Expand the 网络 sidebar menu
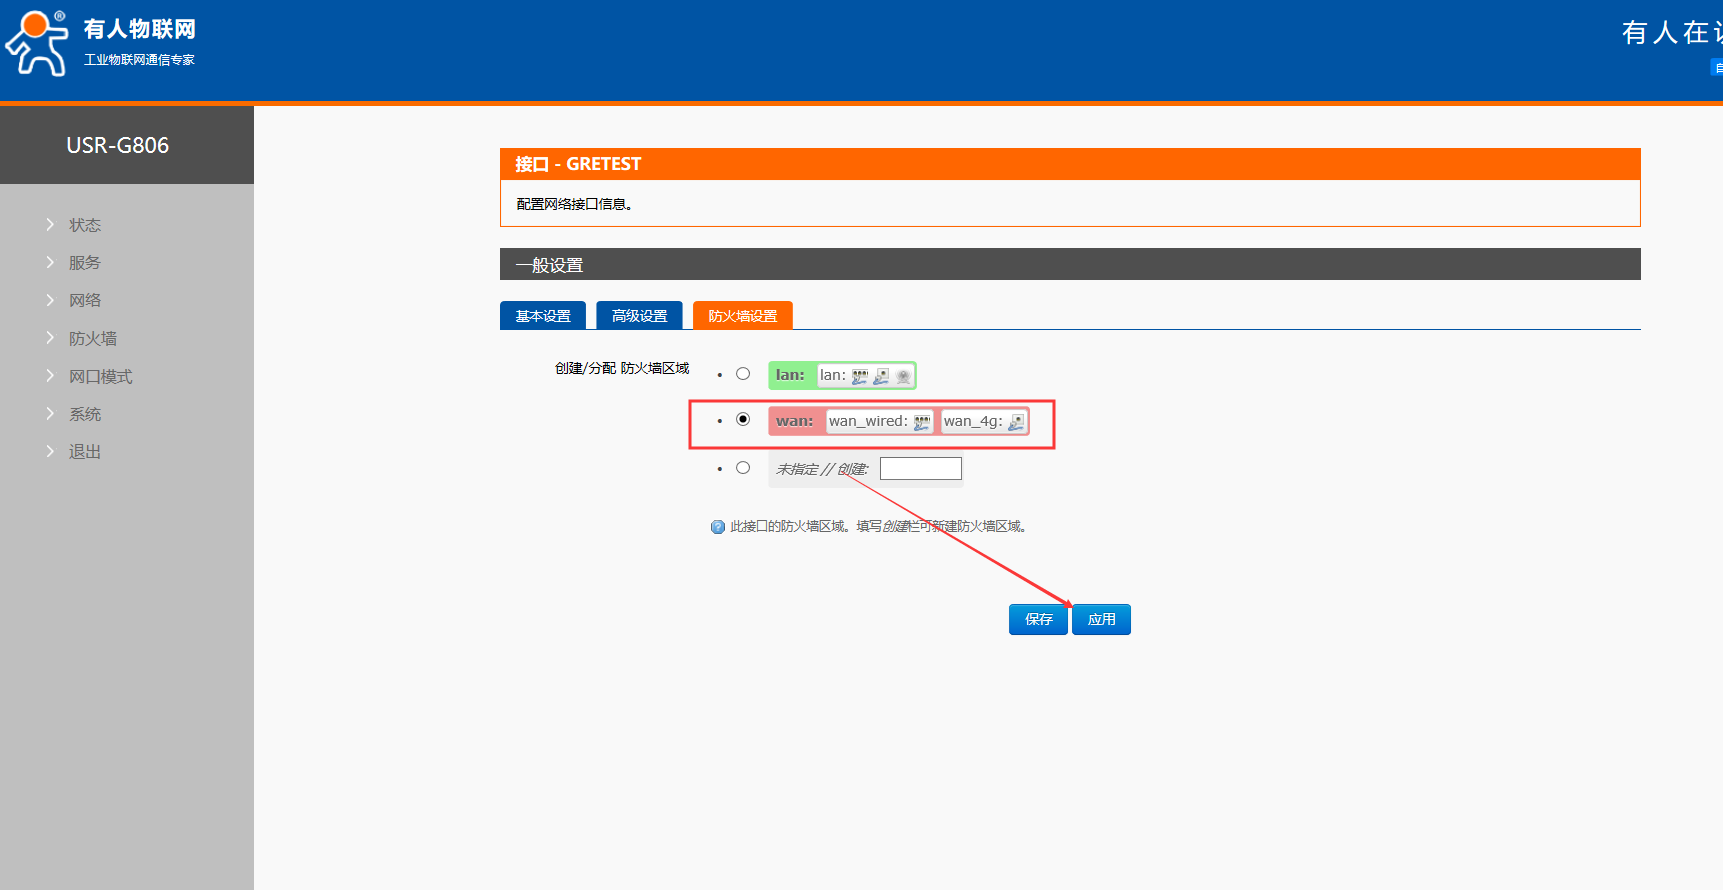 tap(85, 300)
